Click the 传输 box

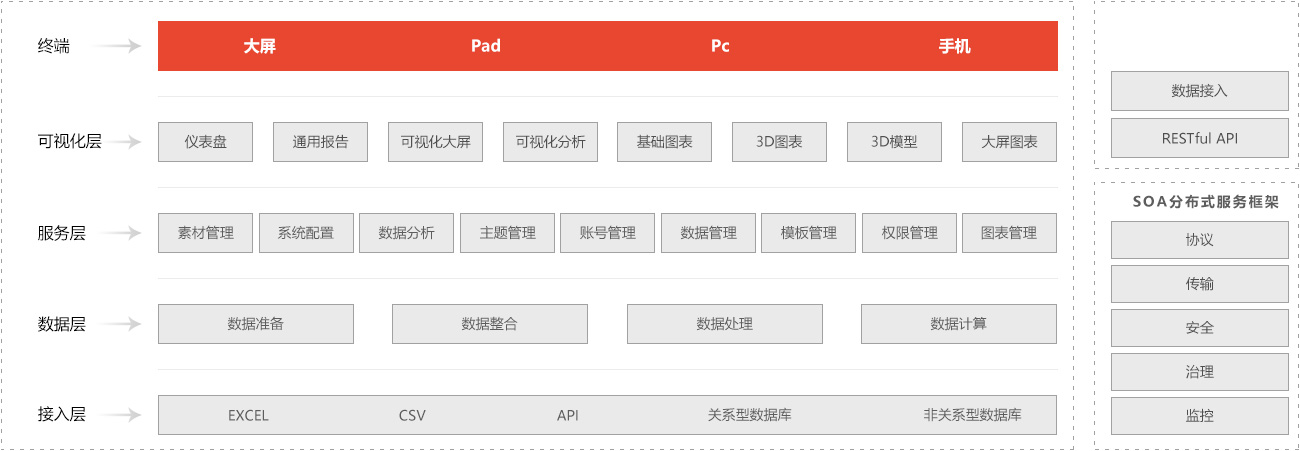tap(1200, 284)
